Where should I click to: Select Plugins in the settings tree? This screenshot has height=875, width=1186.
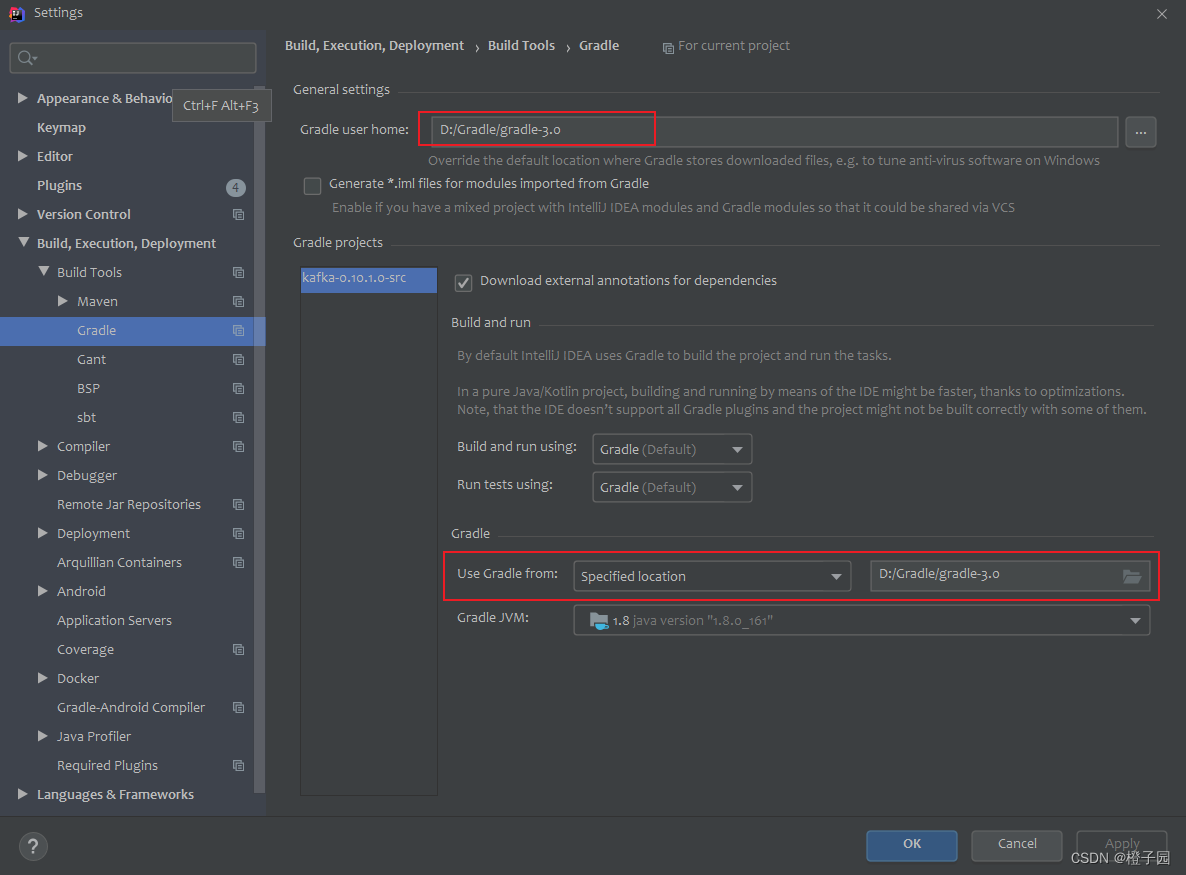coord(59,186)
